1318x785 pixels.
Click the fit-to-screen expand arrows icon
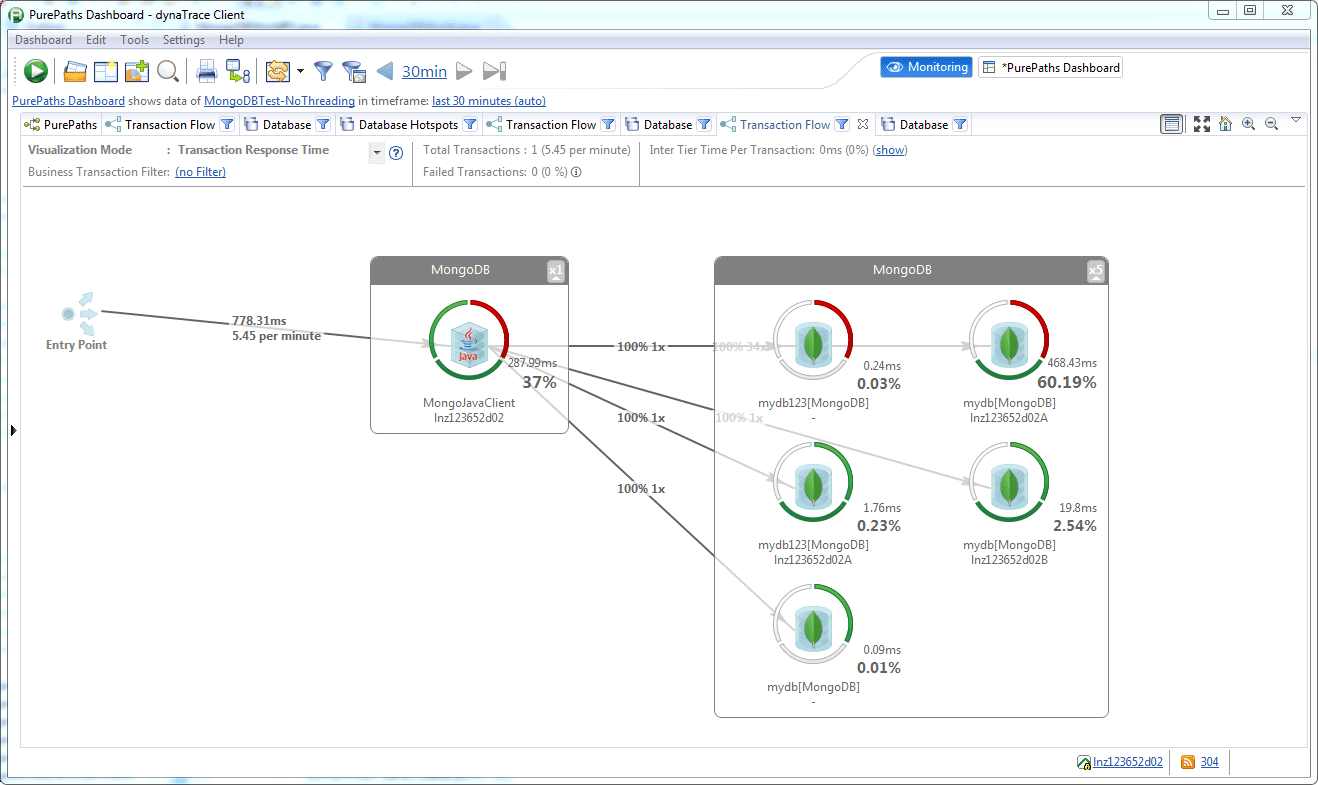coord(1202,124)
